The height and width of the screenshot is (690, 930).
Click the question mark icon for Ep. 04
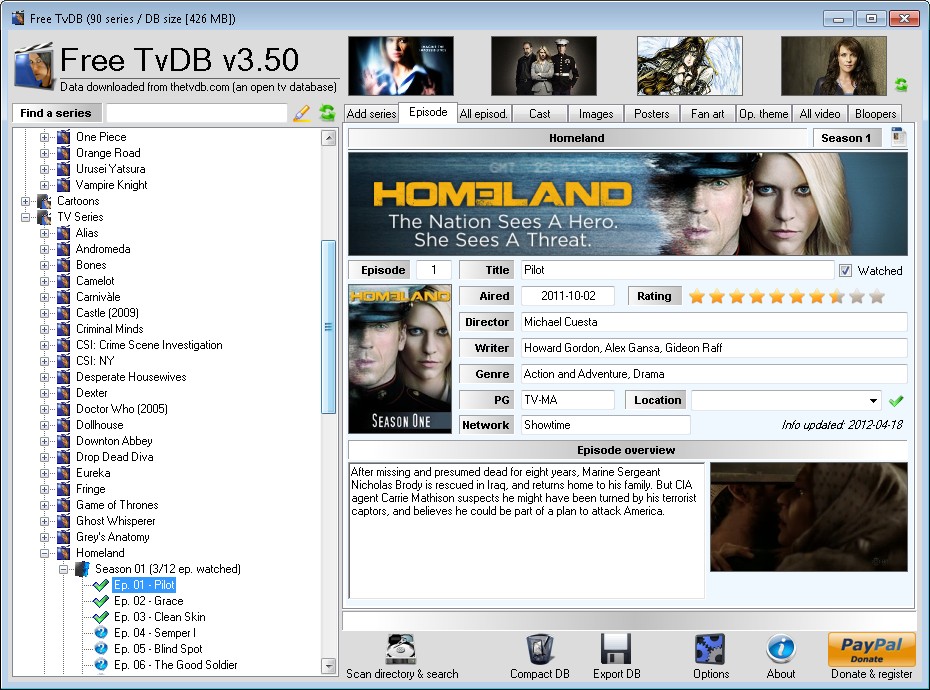(101, 633)
